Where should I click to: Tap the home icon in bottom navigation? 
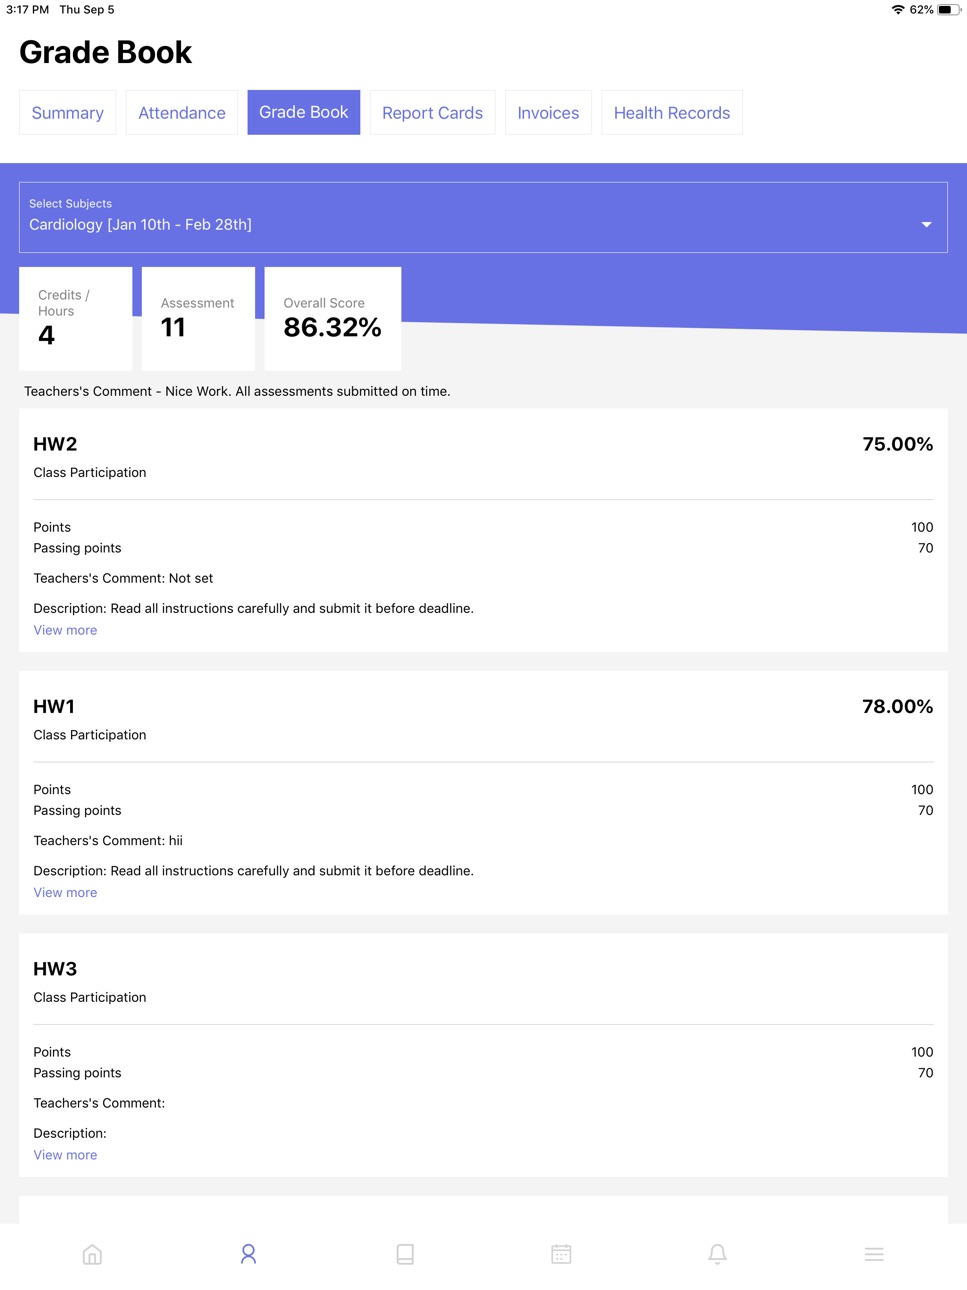coord(92,1254)
